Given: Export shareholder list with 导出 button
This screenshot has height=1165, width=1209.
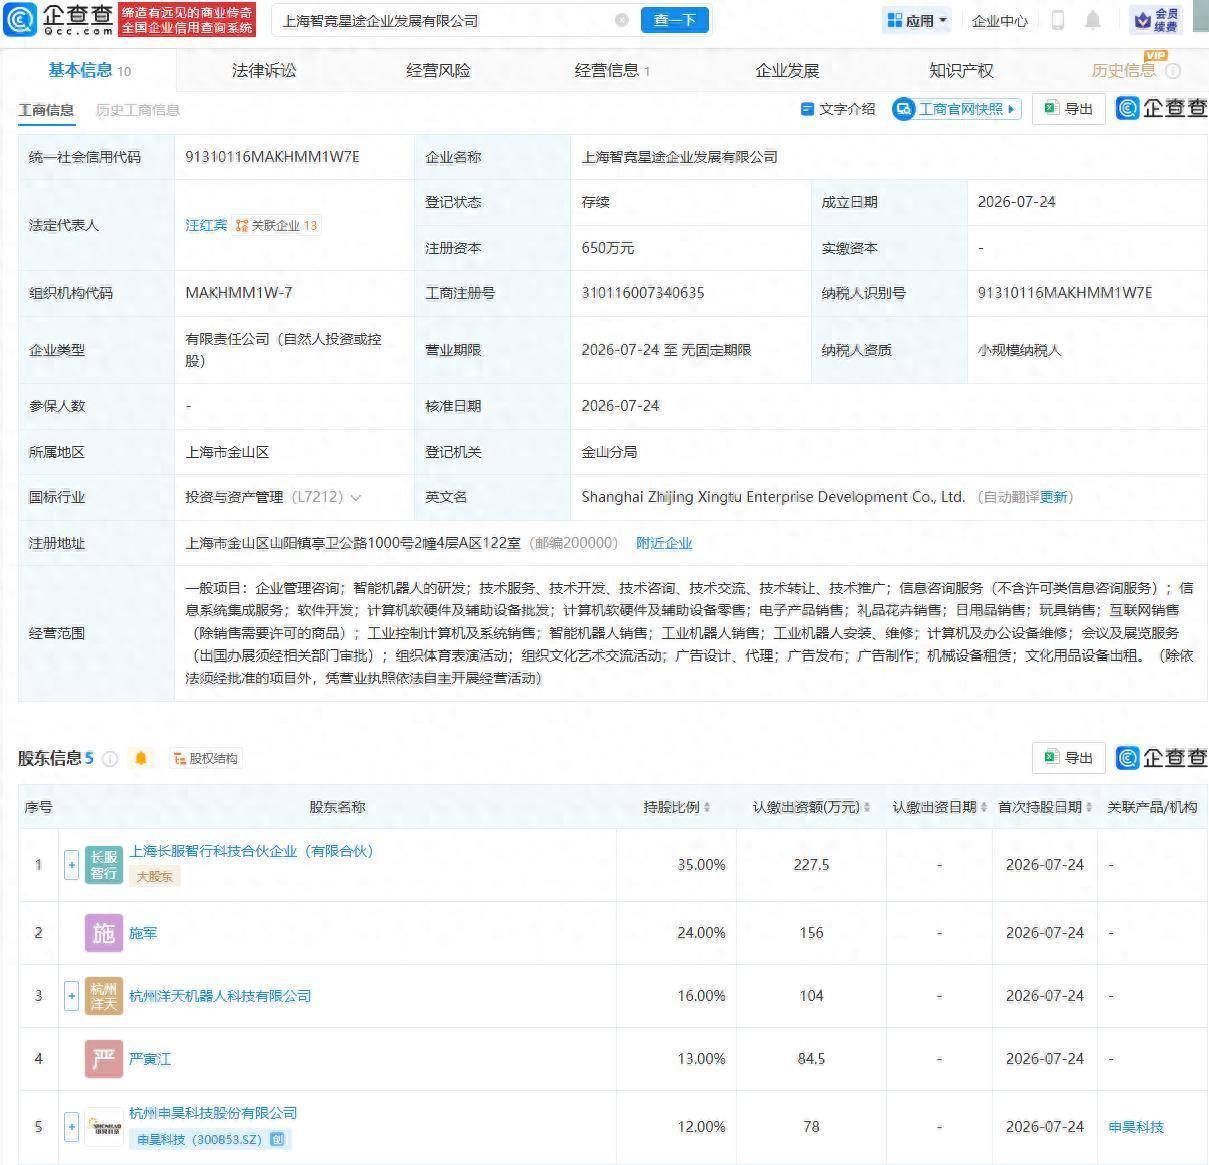Looking at the screenshot, I should click(1068, 758).
